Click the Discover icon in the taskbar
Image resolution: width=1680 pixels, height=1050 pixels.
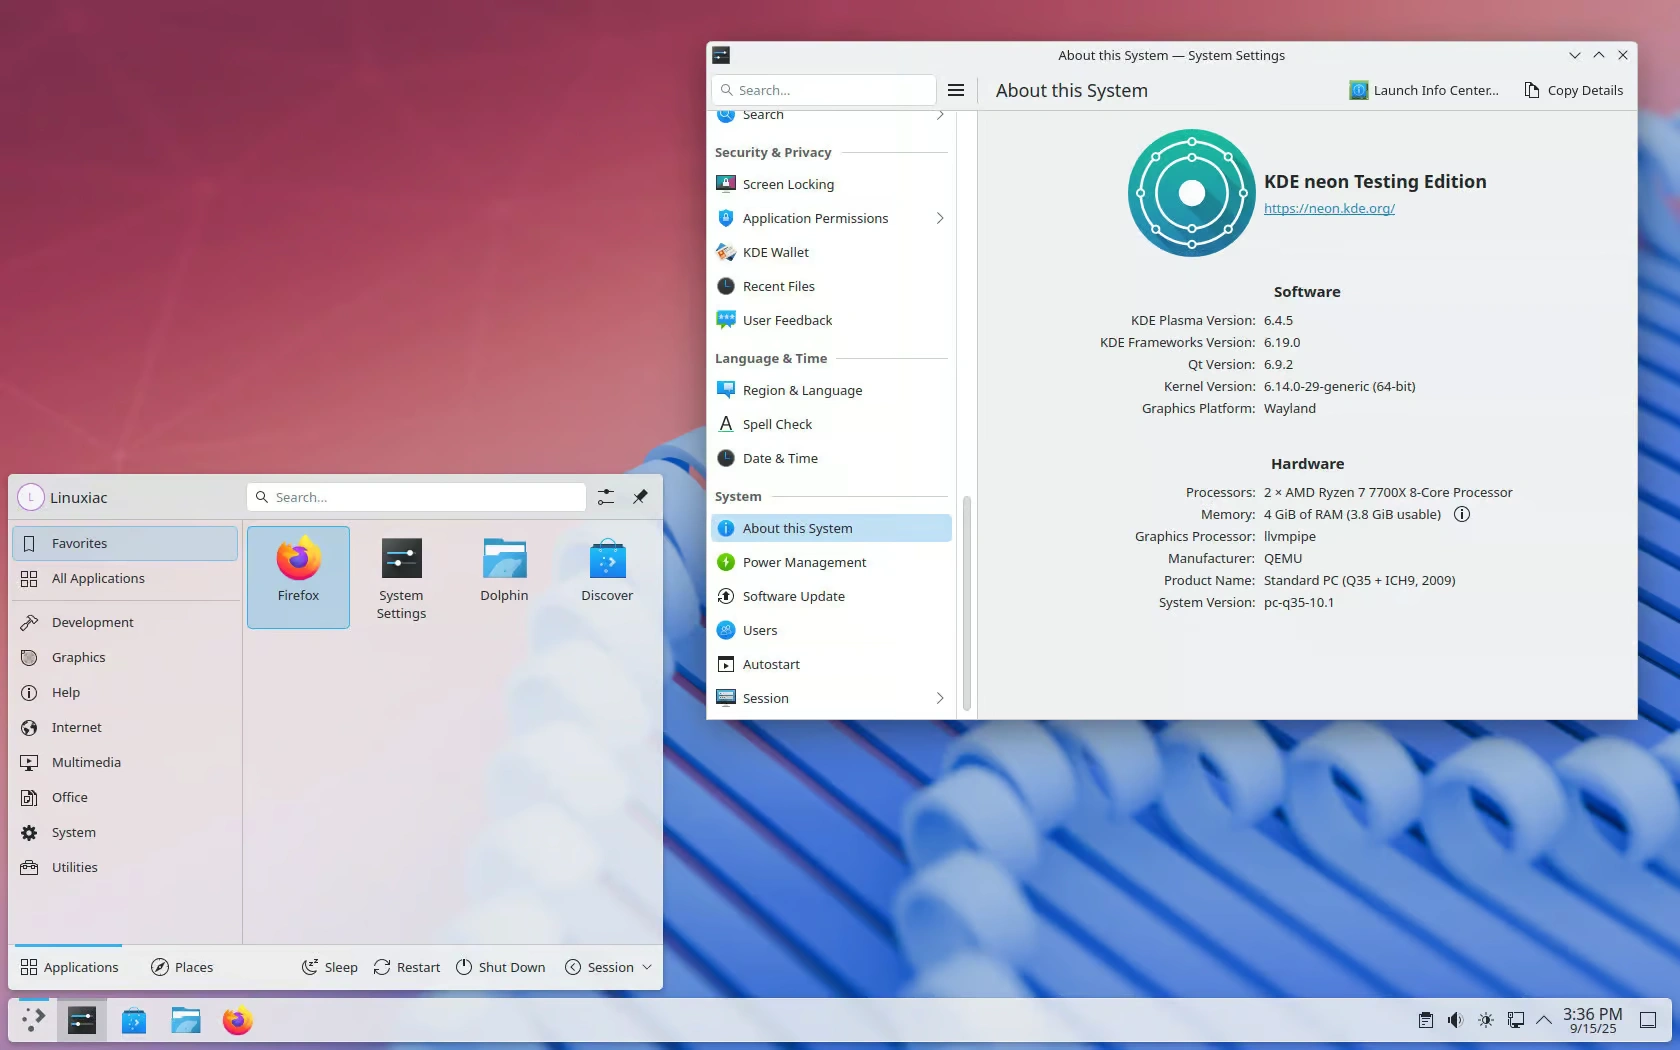coord(134,1021)
